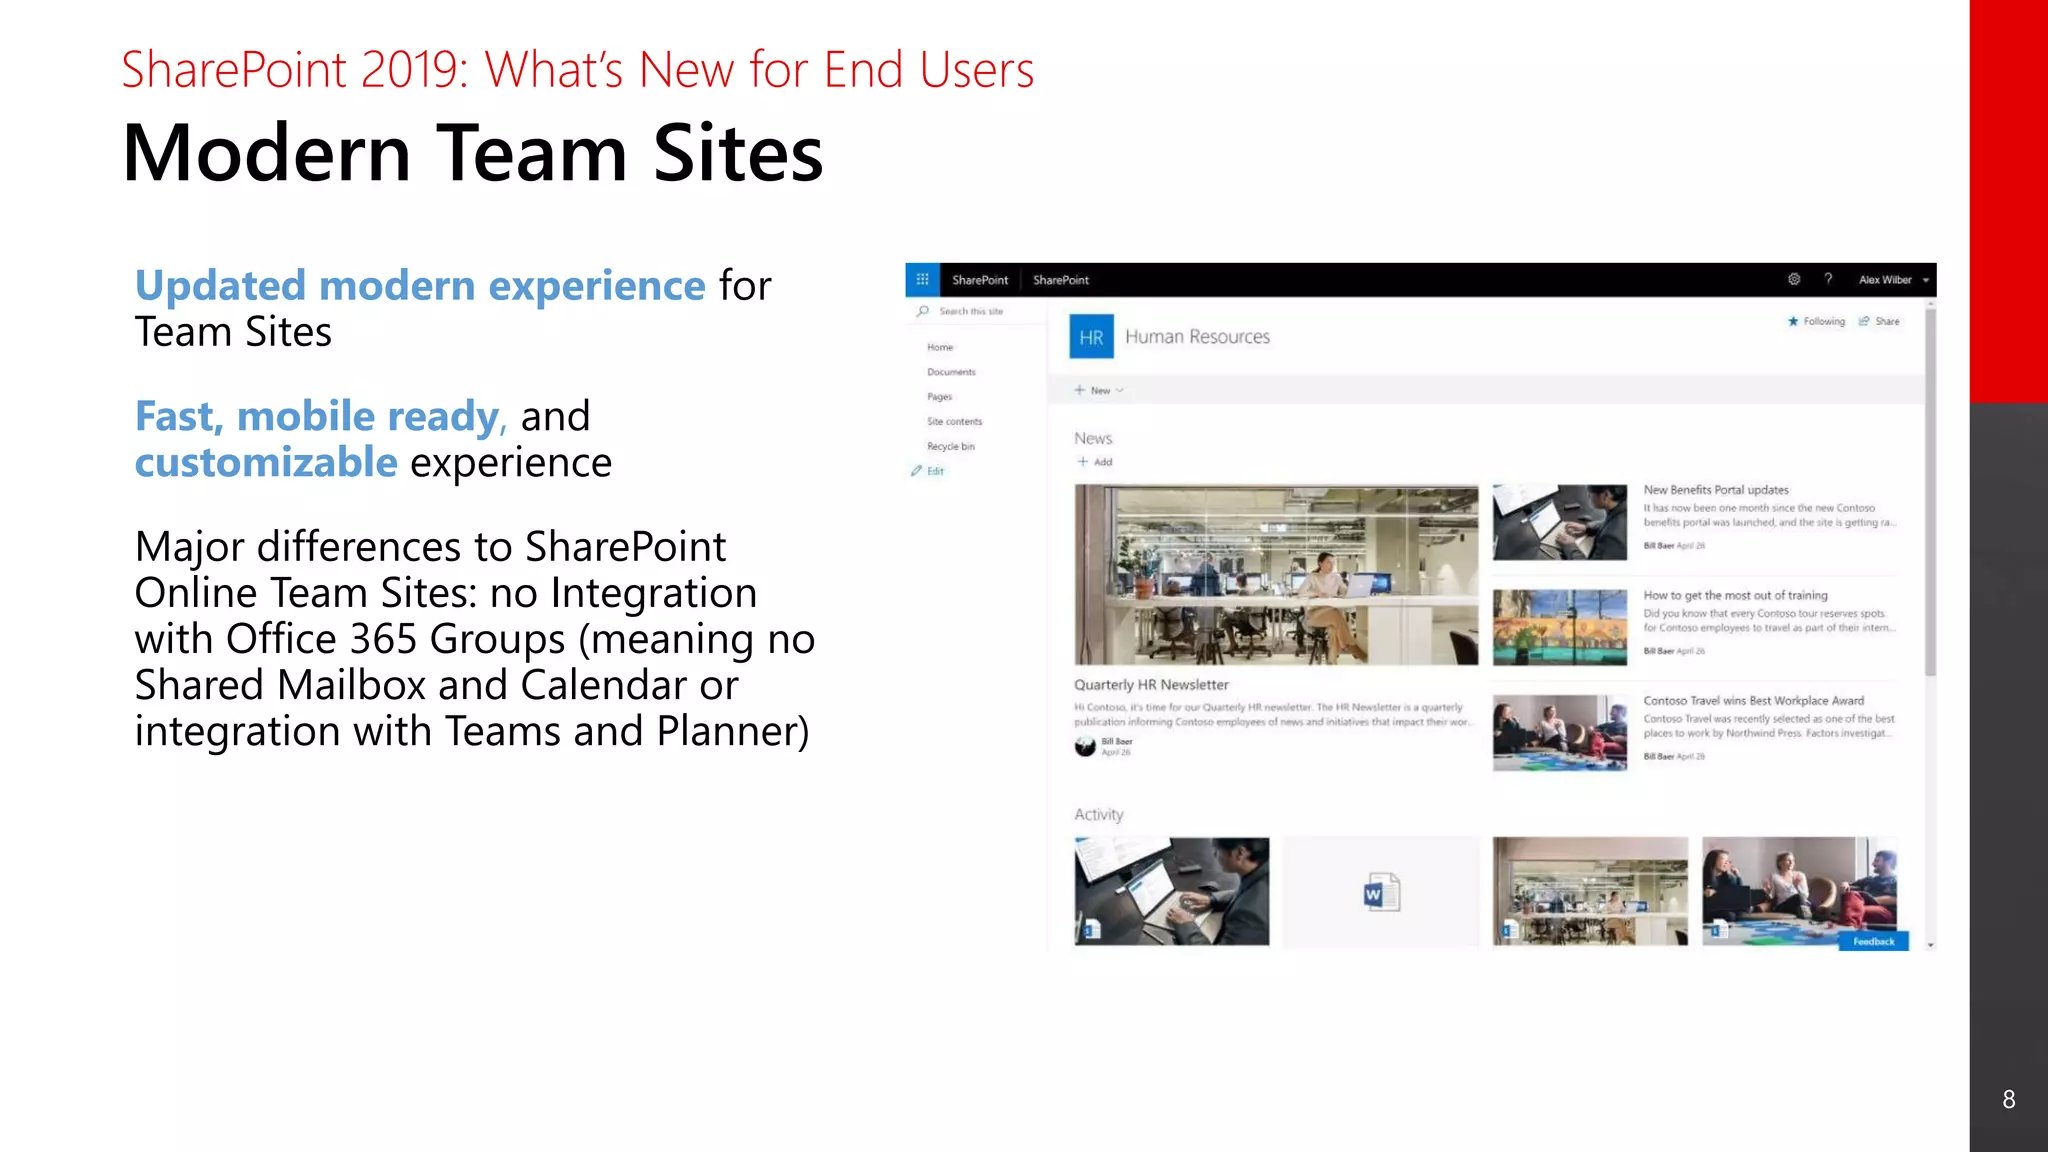Click the Search this site box
Screen dimensions: 2048x1152
click(975, 311)
